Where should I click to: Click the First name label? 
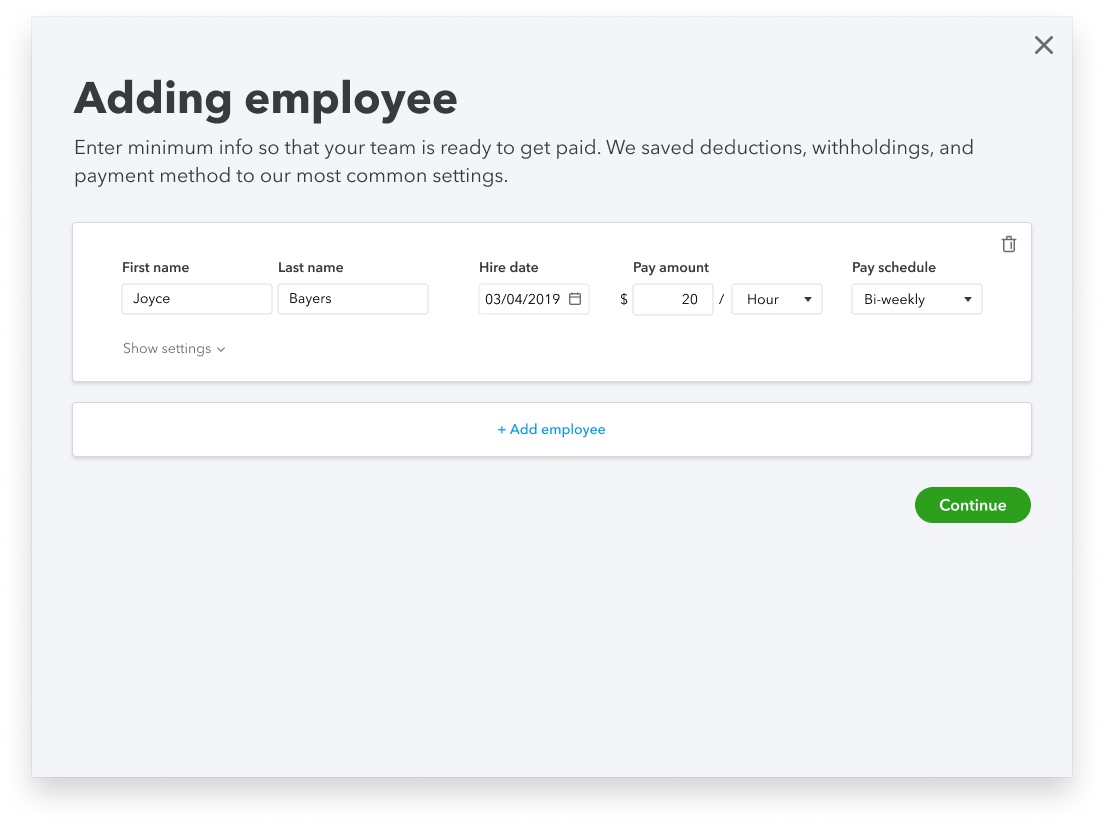tap(156, 267)
